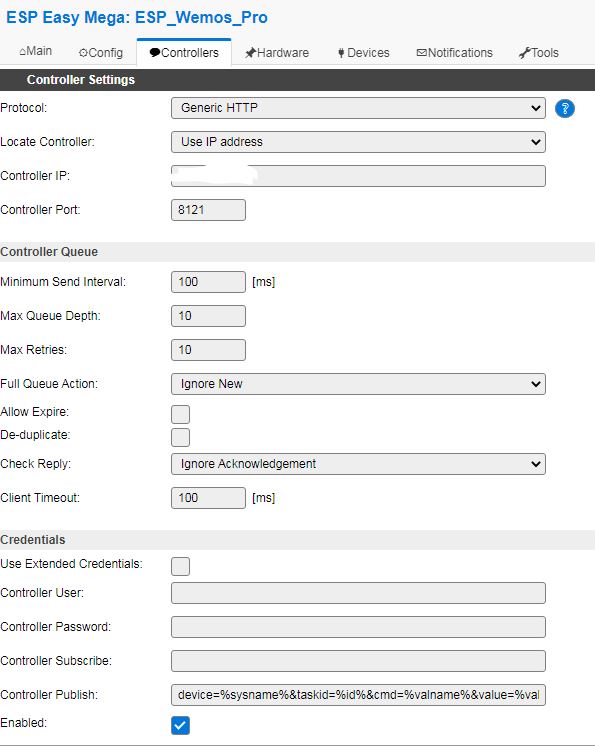
Task: Focus the Client Timeout field
Action: click(x=208, y=498)
